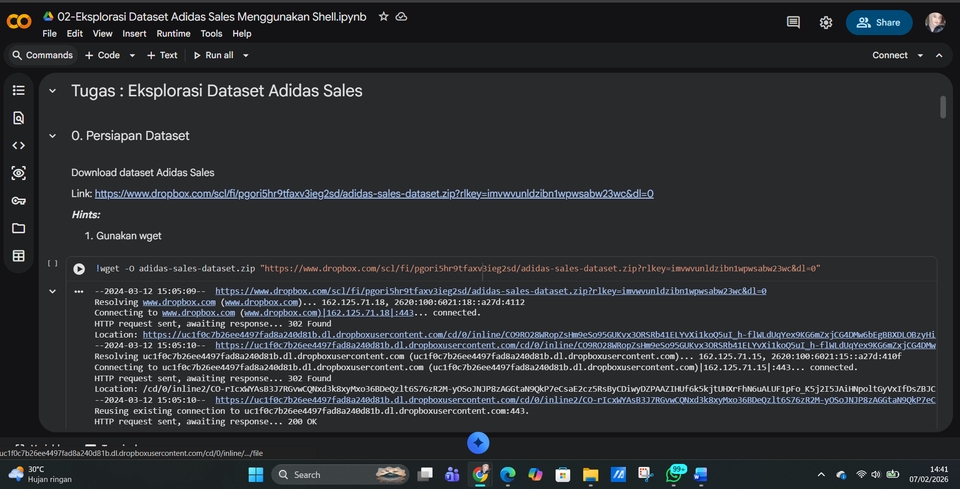Select the hint text 'Gunakan wget'
Image resolution: width=960 pixels, height=489 pixels.
tap(129, 236)
